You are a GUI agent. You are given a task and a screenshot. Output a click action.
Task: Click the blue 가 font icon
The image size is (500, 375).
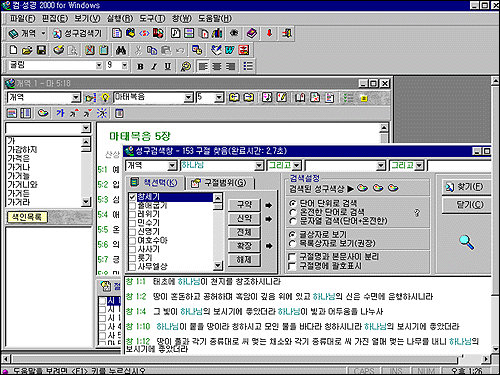pos(60,113)
